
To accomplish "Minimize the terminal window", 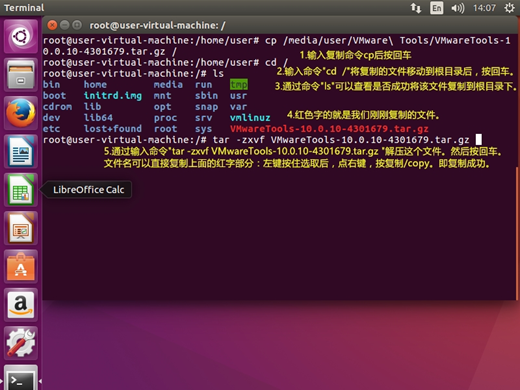I will click(65, 25).
